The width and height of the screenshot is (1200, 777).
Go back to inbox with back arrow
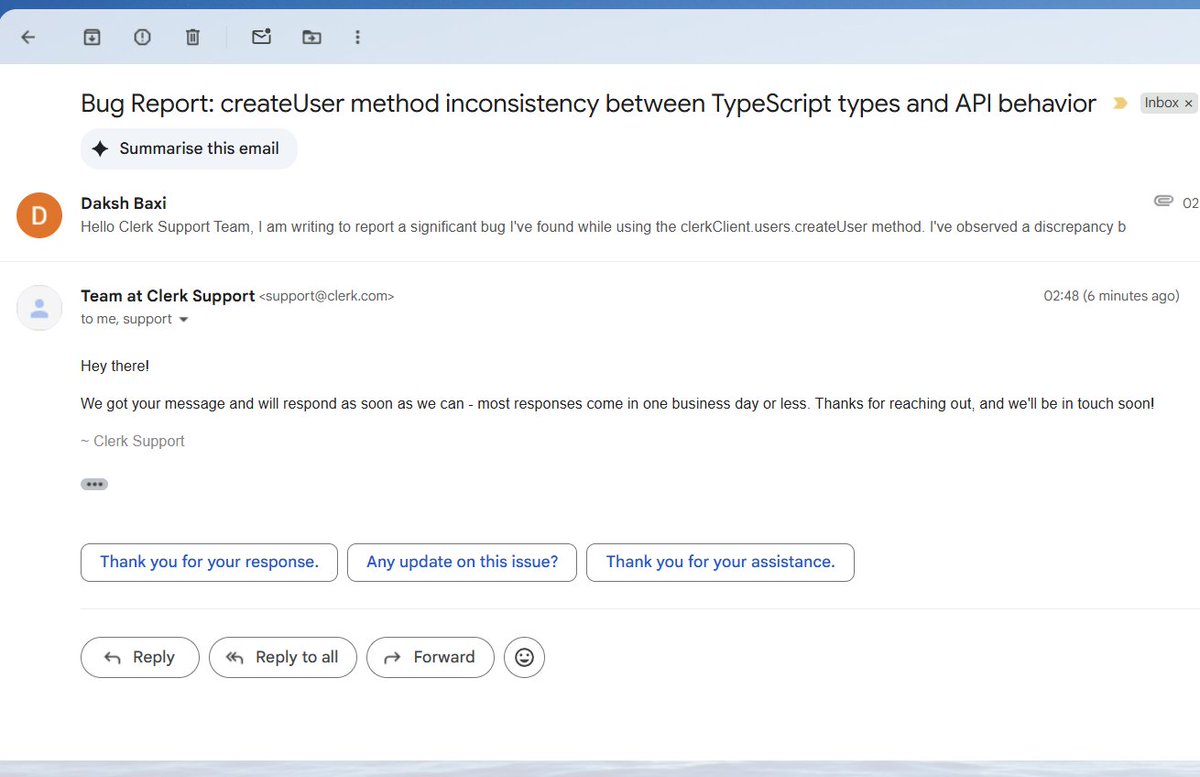[x=28, y=37]
